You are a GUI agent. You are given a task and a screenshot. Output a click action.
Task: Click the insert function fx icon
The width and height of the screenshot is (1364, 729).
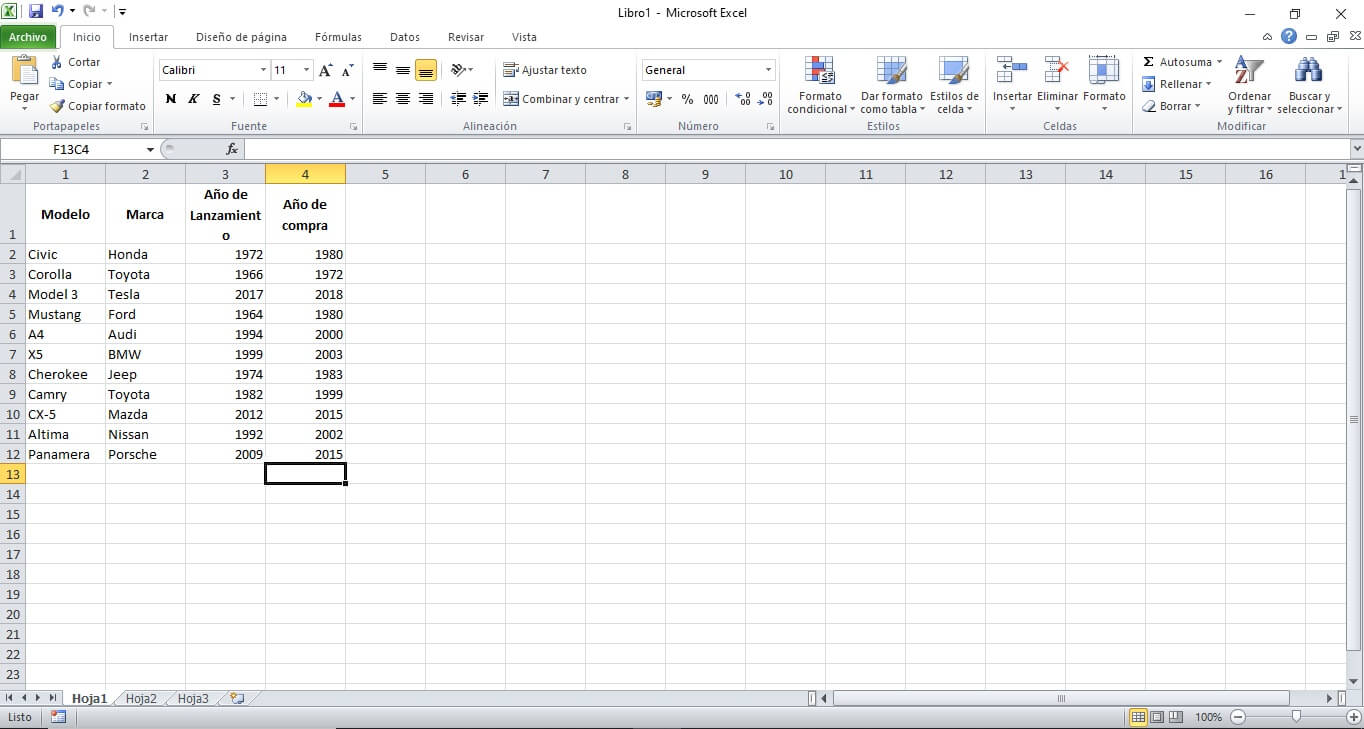point(232,149)
